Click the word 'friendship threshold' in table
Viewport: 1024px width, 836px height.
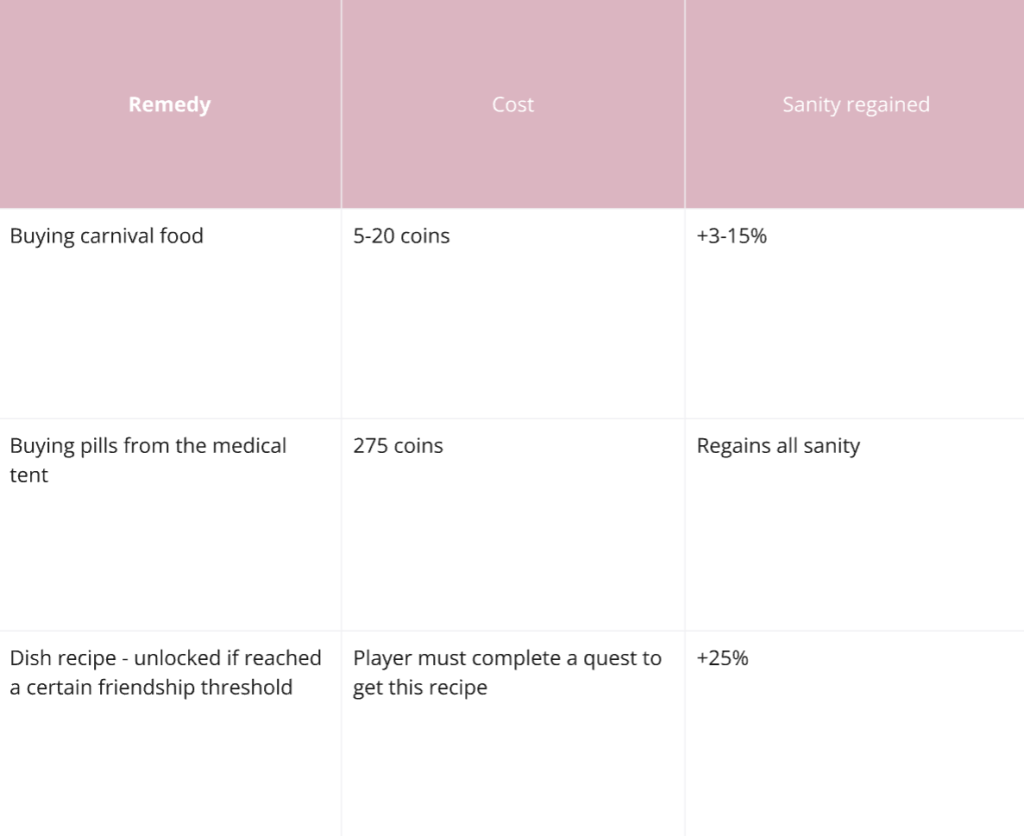click(x=195, y=688)
